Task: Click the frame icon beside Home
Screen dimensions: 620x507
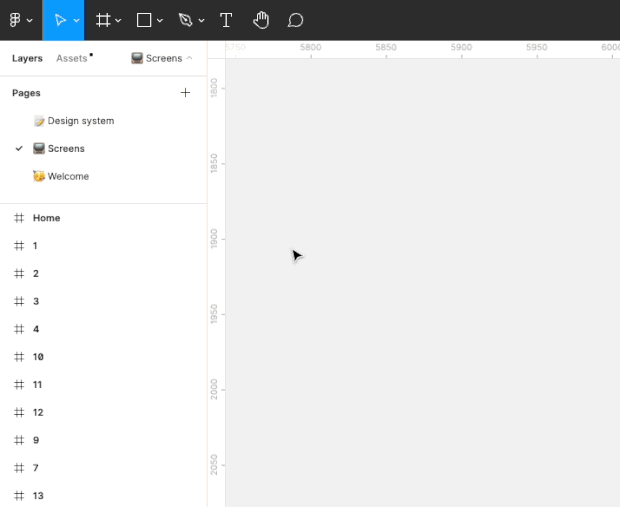Action: [x=19, y=218]
